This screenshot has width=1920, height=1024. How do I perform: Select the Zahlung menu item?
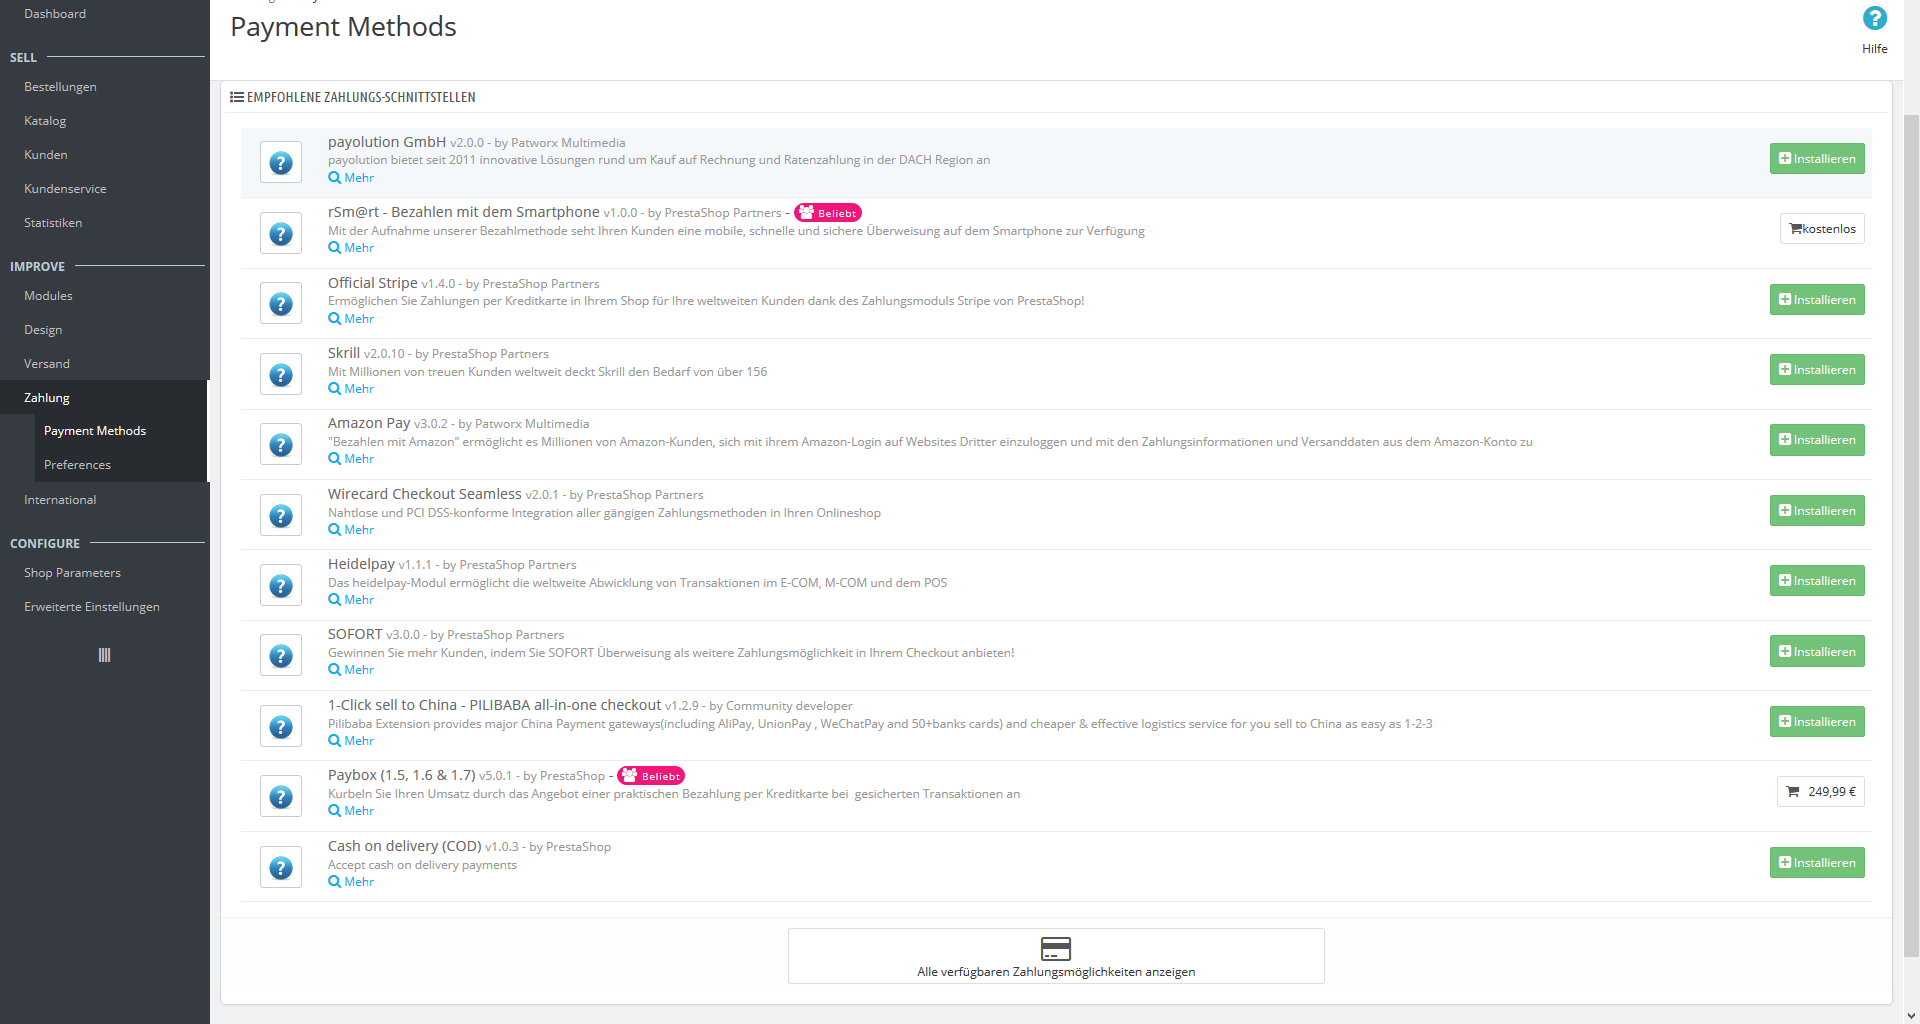(x=104, y=398)
